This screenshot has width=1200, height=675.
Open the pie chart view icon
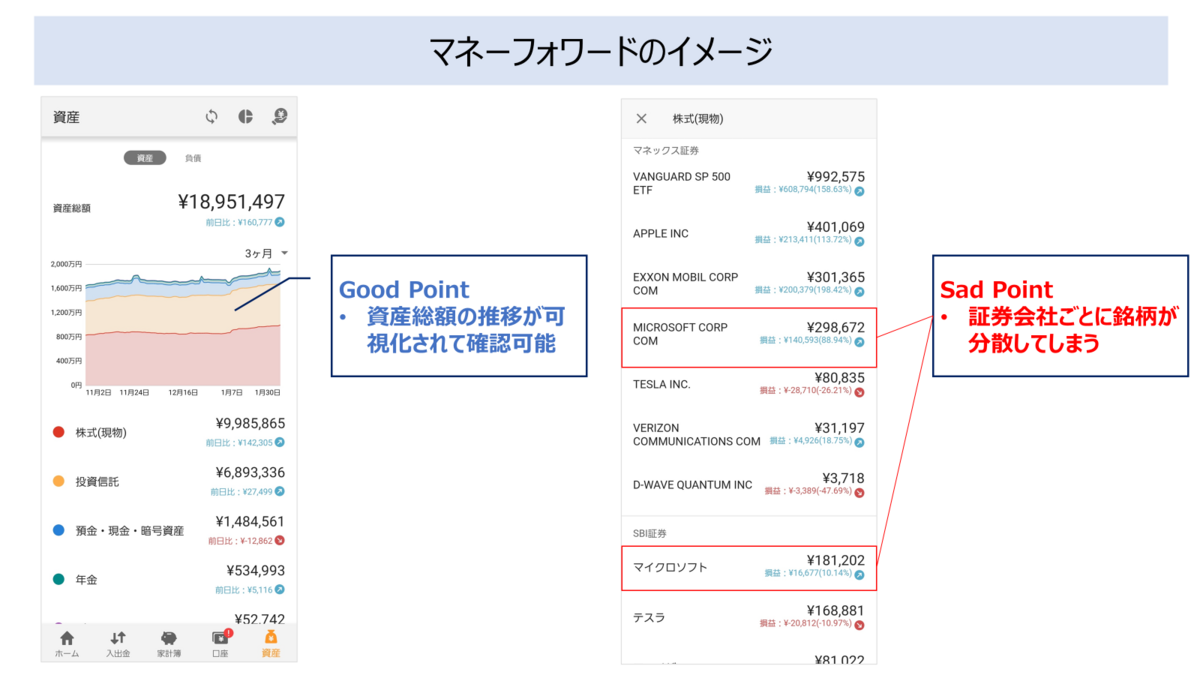(x=245, y=117)
